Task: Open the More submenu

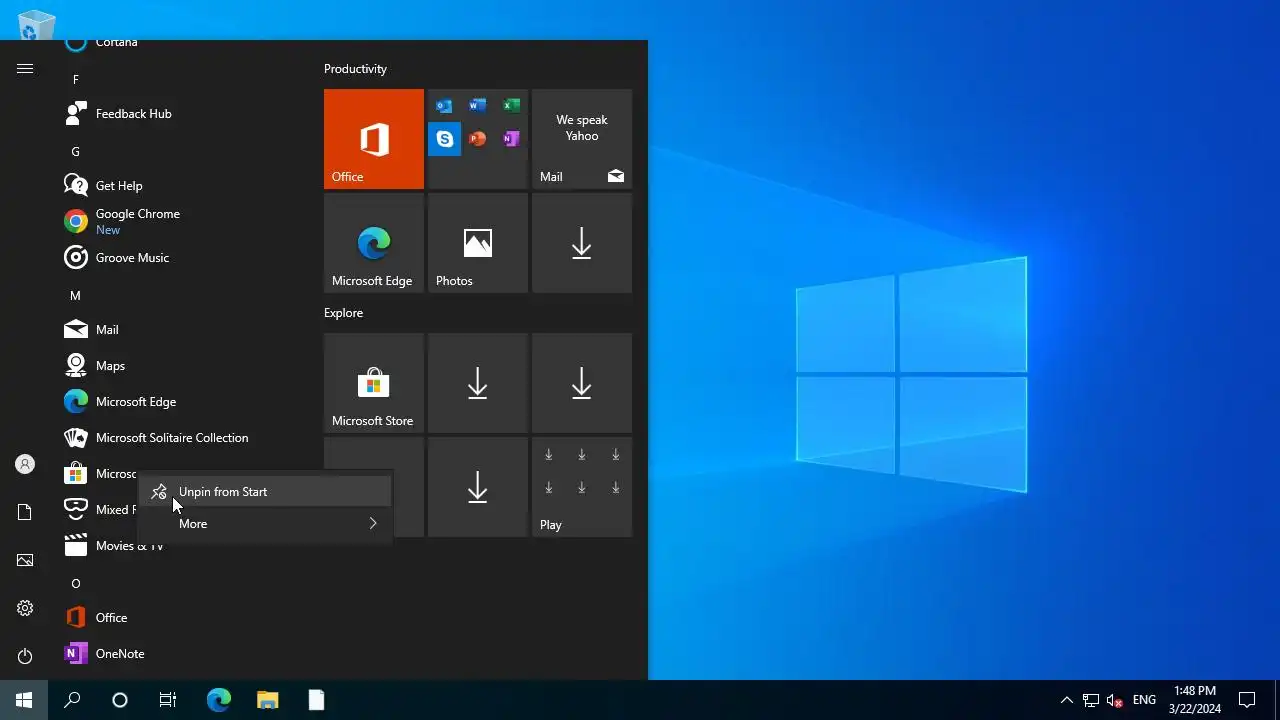Action: pos(264,524)
